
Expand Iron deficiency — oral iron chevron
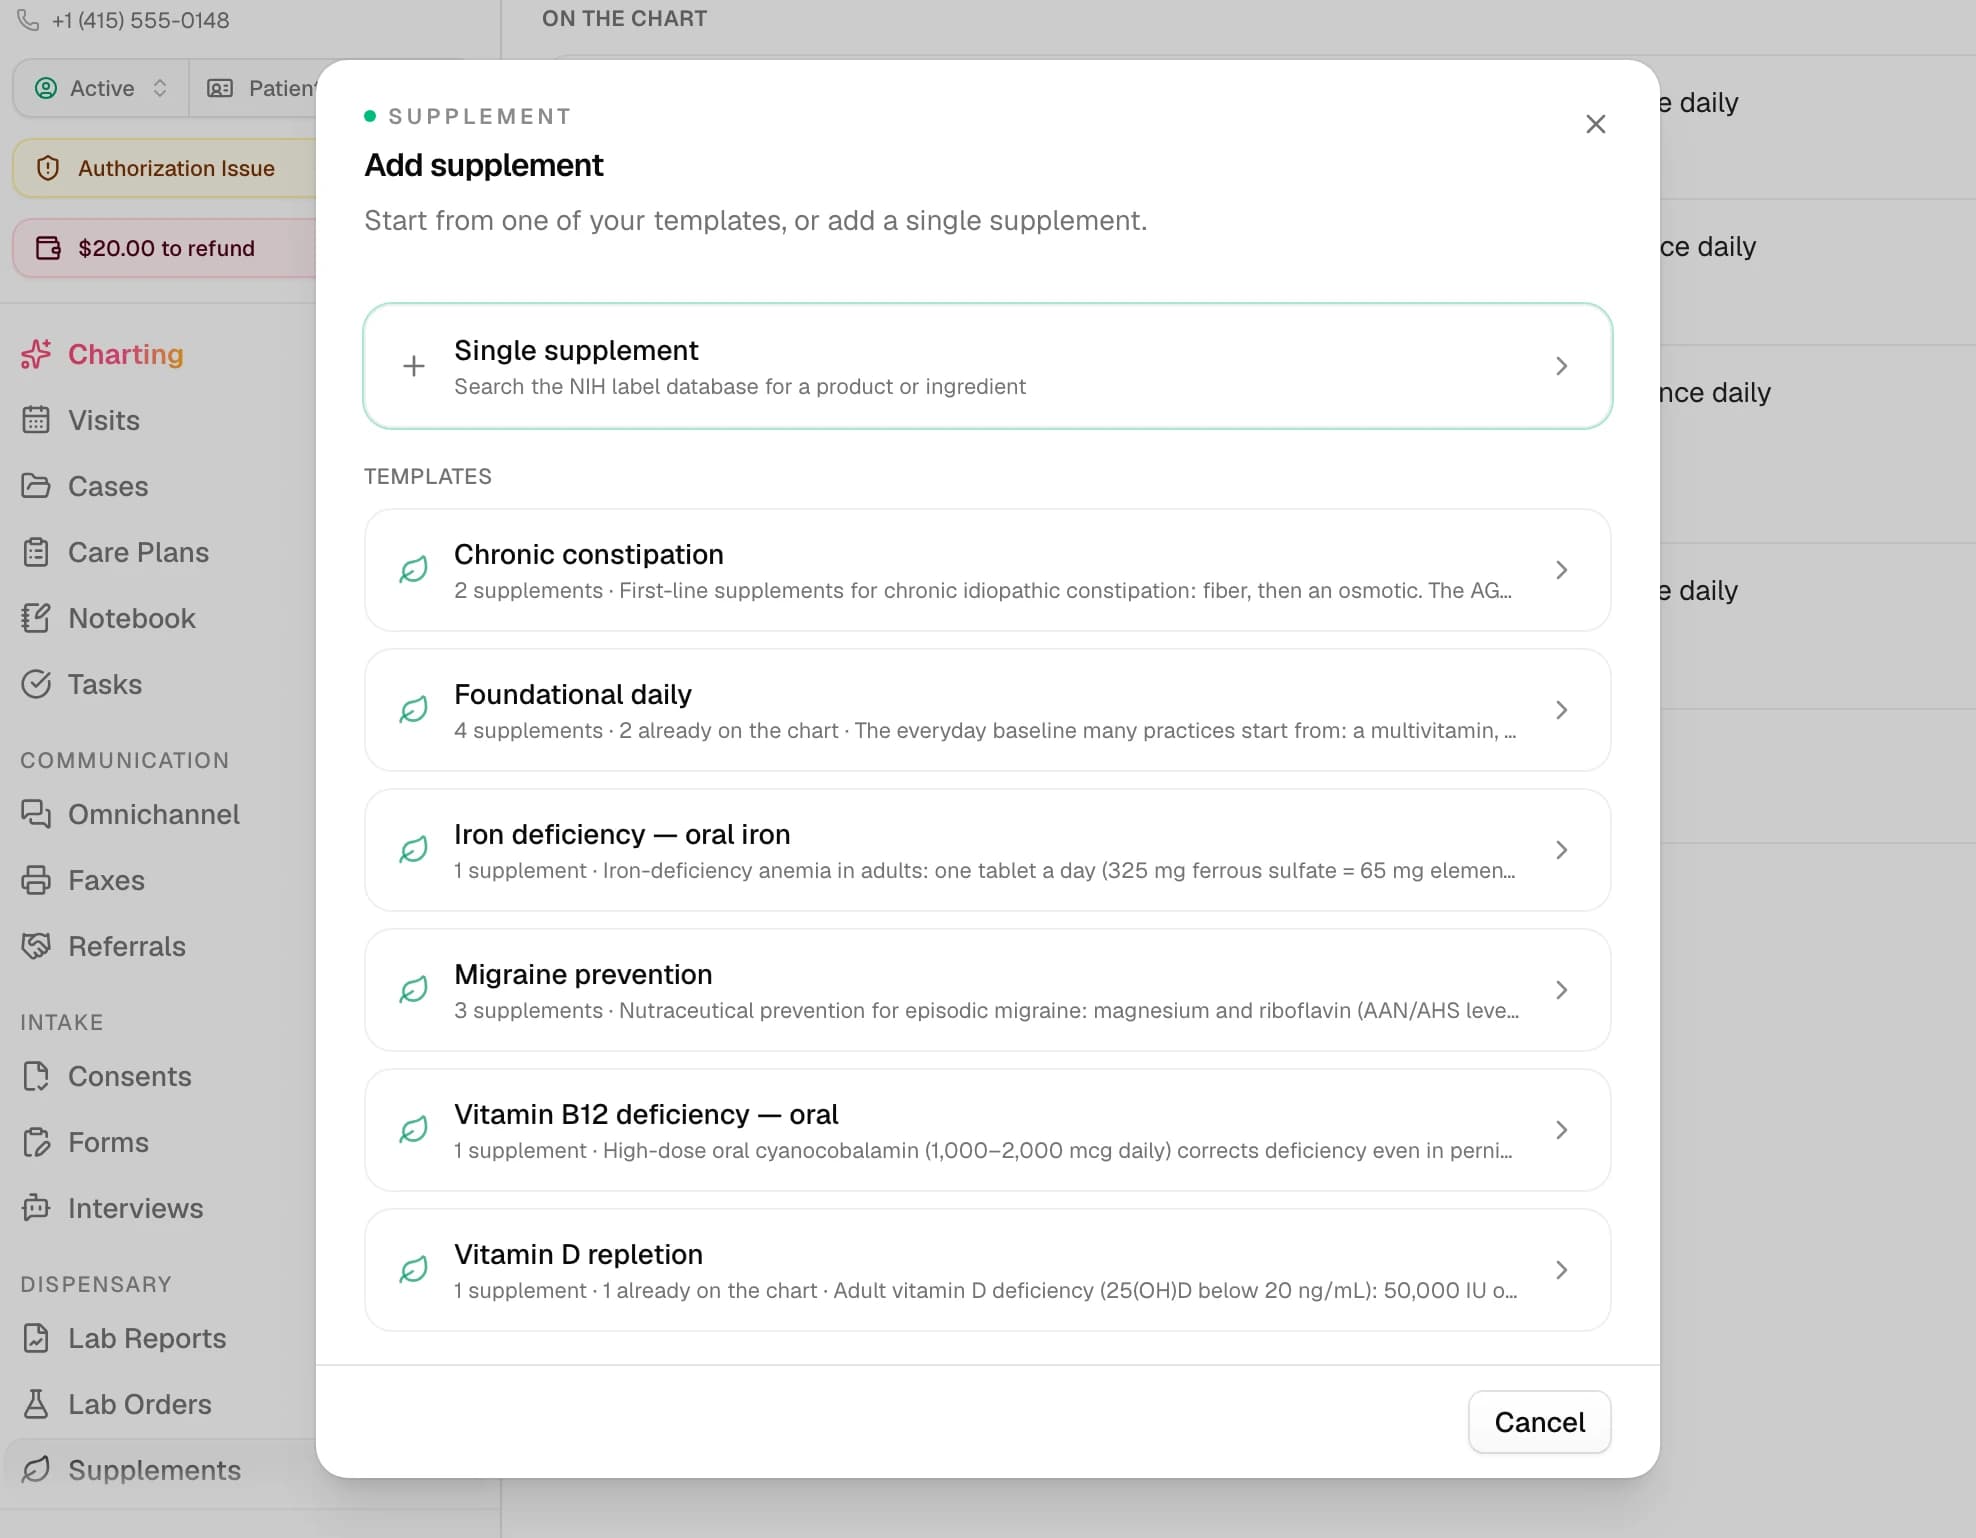(x=1561, y=850)
